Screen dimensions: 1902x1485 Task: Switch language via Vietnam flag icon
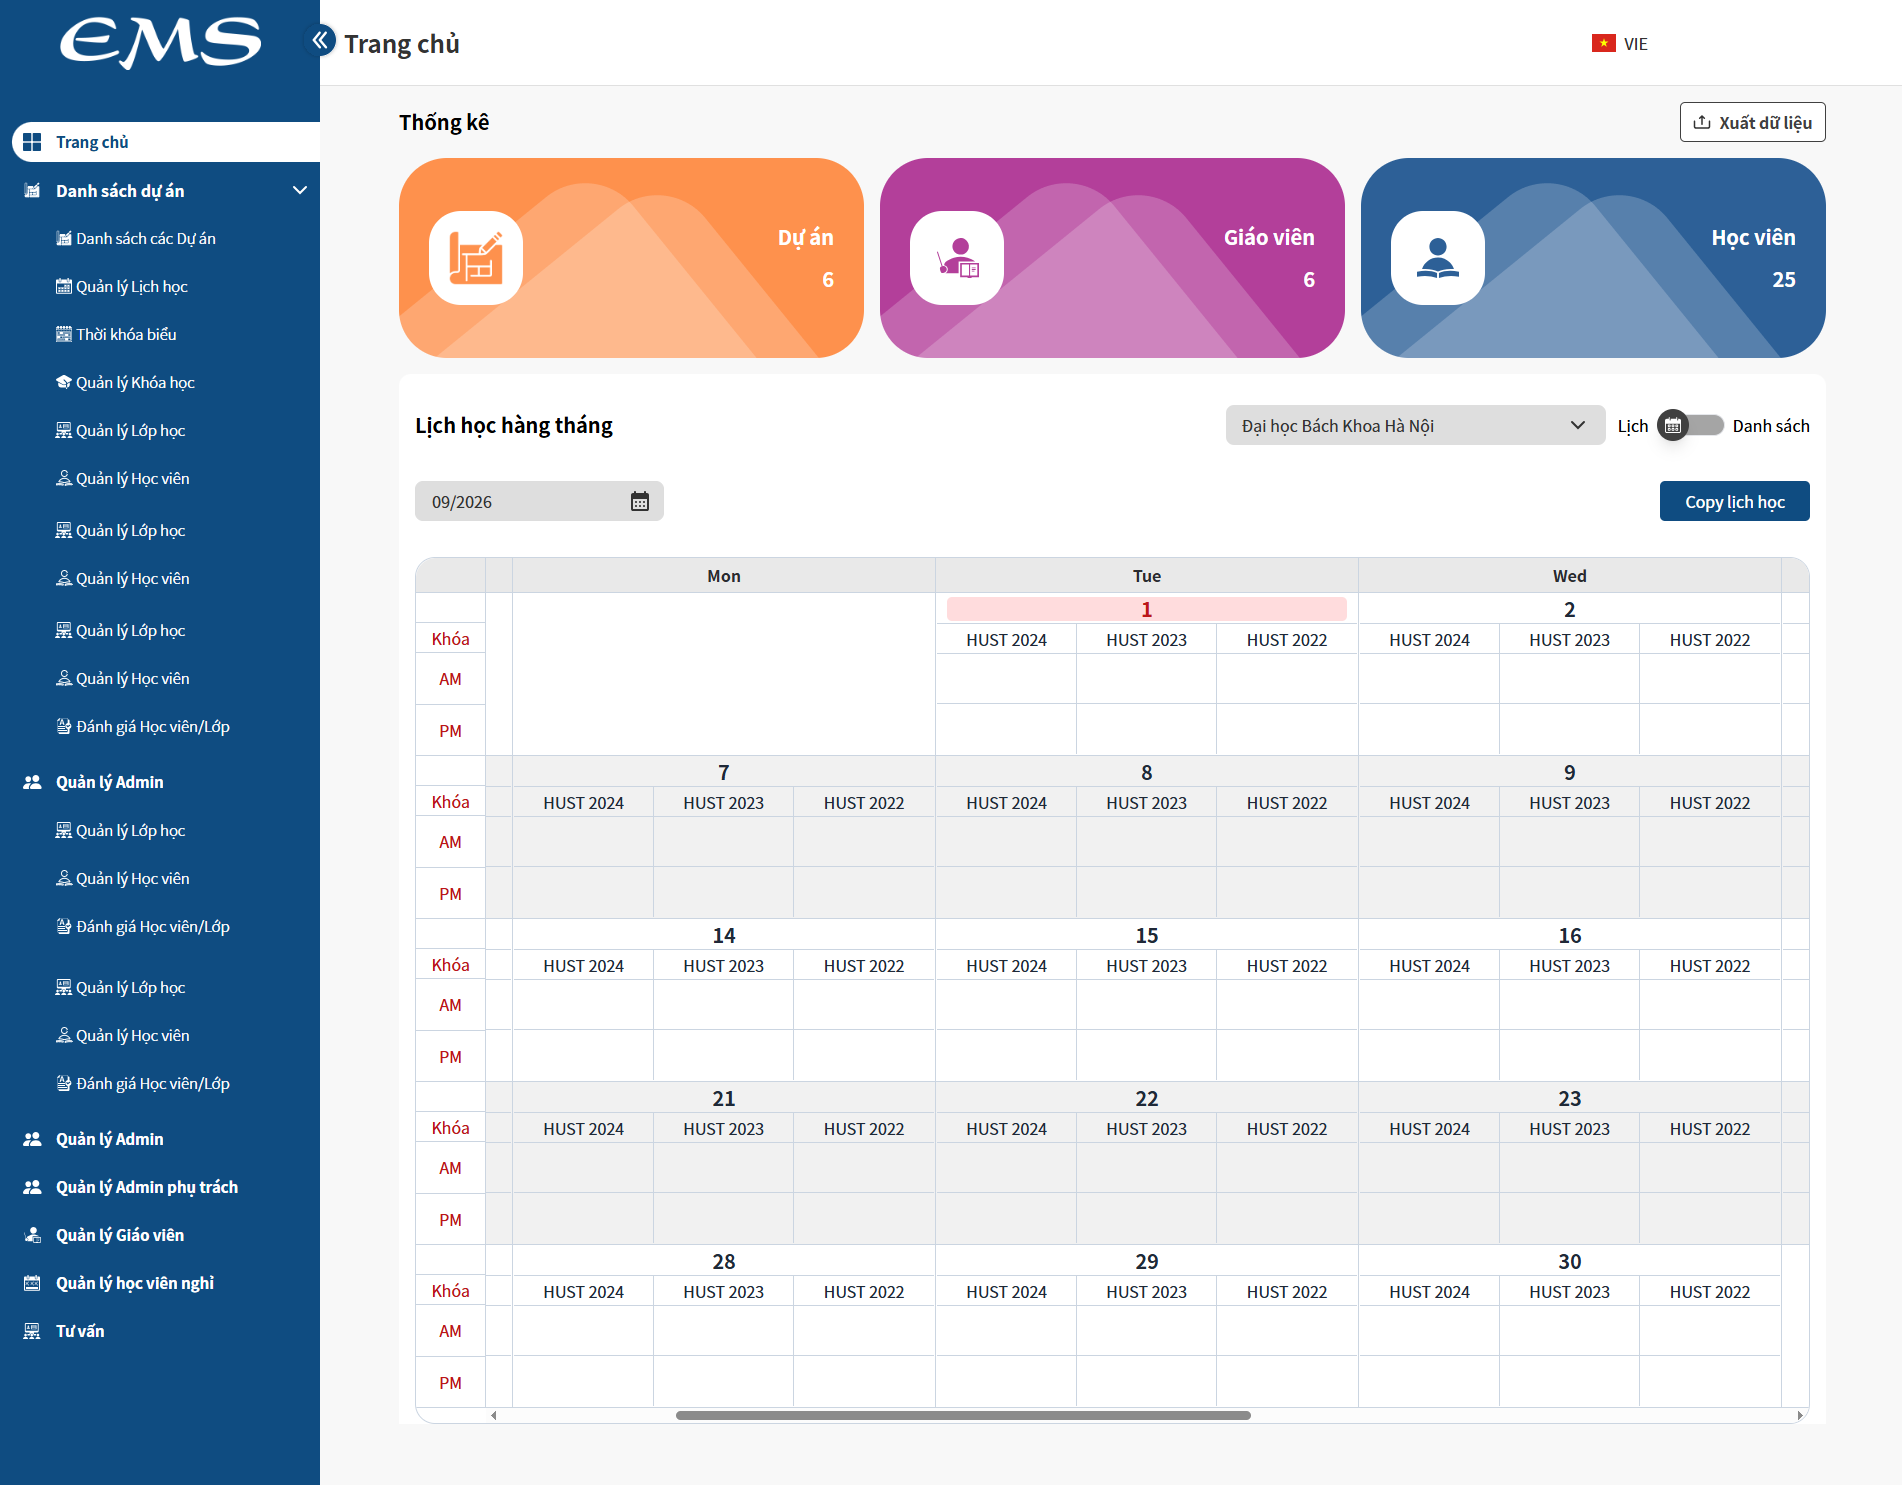pos(1604,43)
